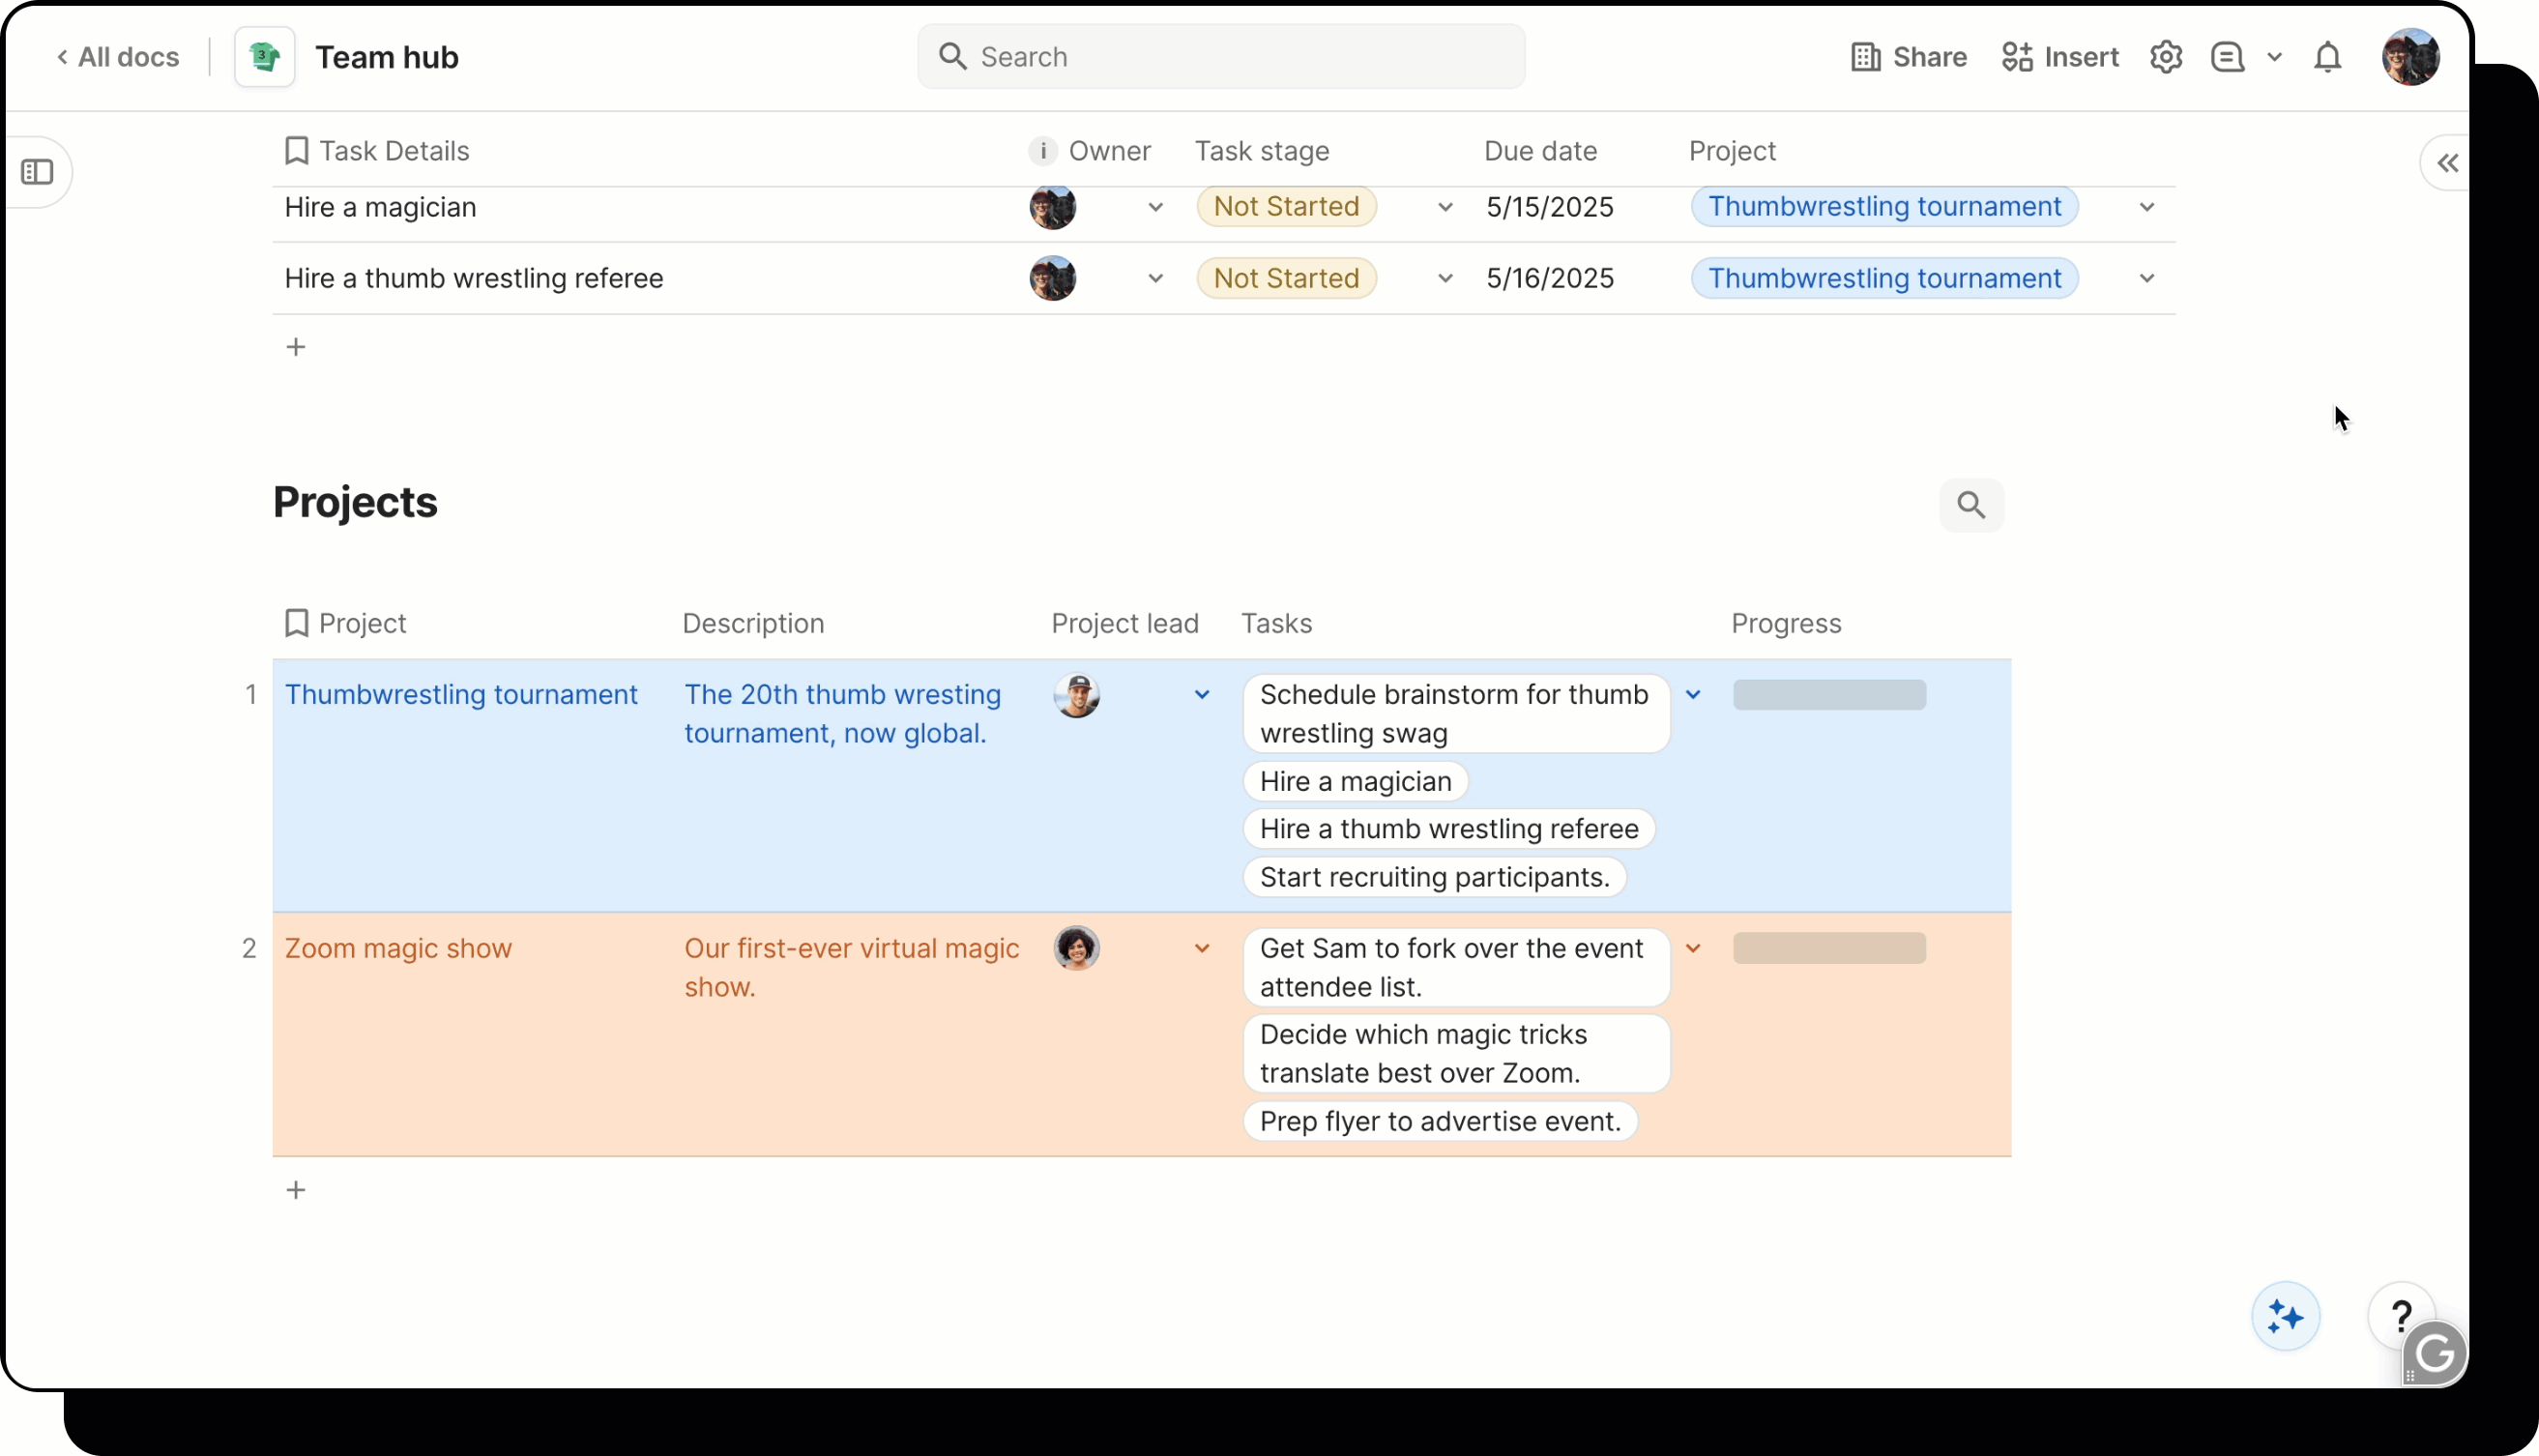Click the Due date column header

coord(1540,151)
